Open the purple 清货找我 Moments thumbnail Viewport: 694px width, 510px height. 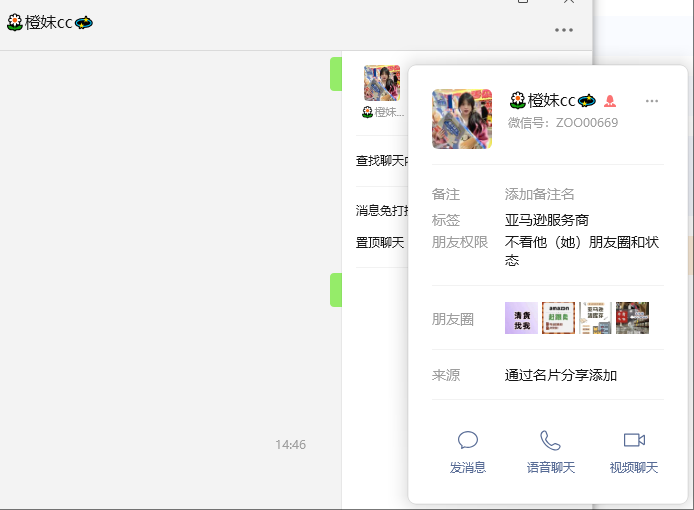pos(521,318)
